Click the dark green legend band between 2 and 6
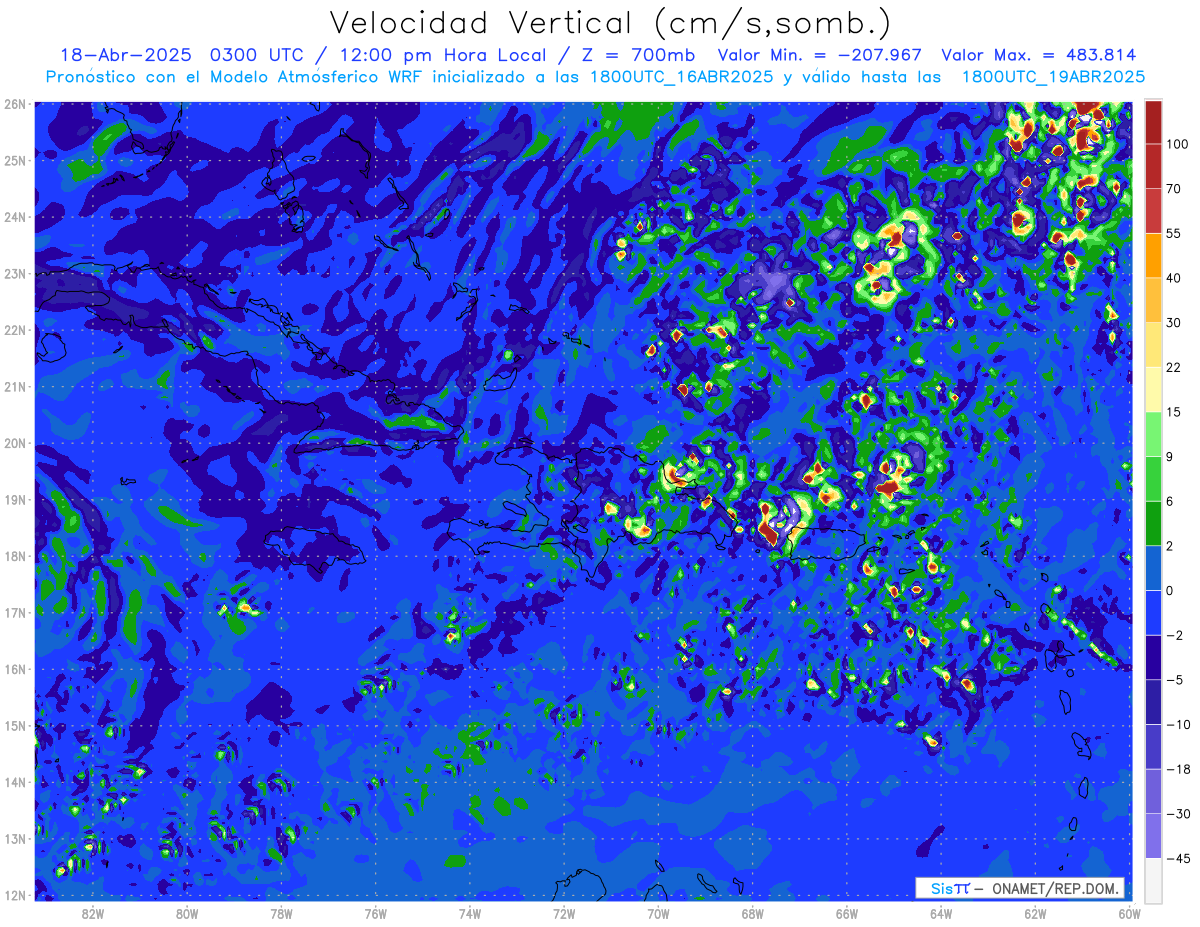This screenshot has height=927, width=1200. pyautogui.click(x=1153, y=521)
